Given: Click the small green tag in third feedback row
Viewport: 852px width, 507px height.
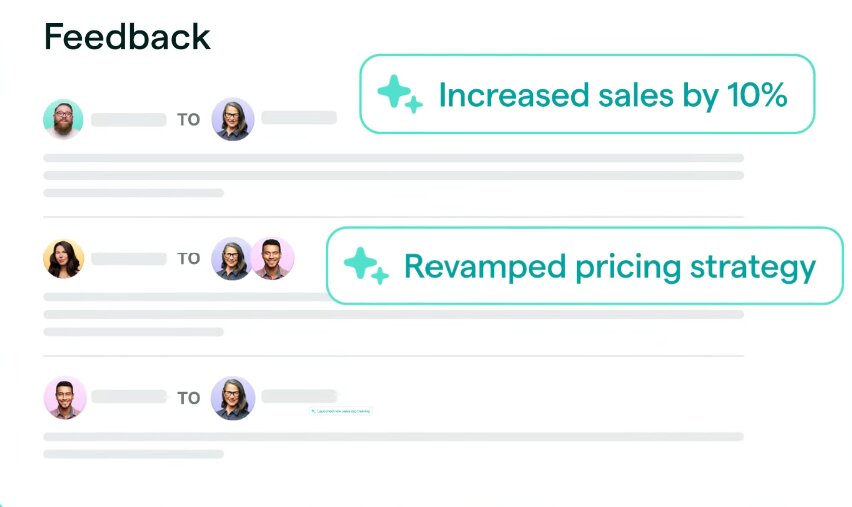Looking at the screenshot, I should point(340,411).
